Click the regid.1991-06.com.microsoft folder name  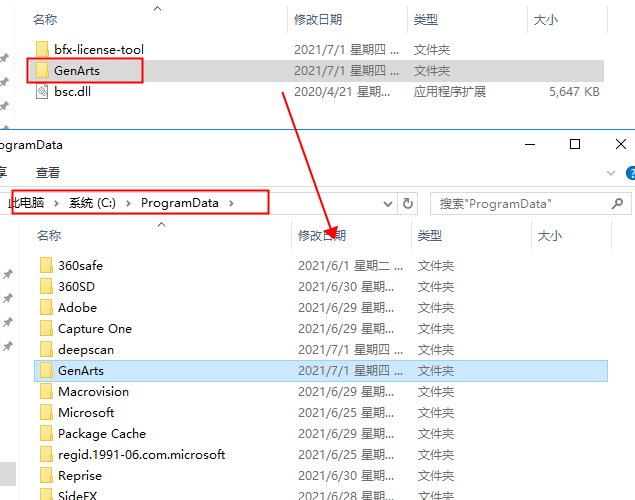(x=141, y=455)
